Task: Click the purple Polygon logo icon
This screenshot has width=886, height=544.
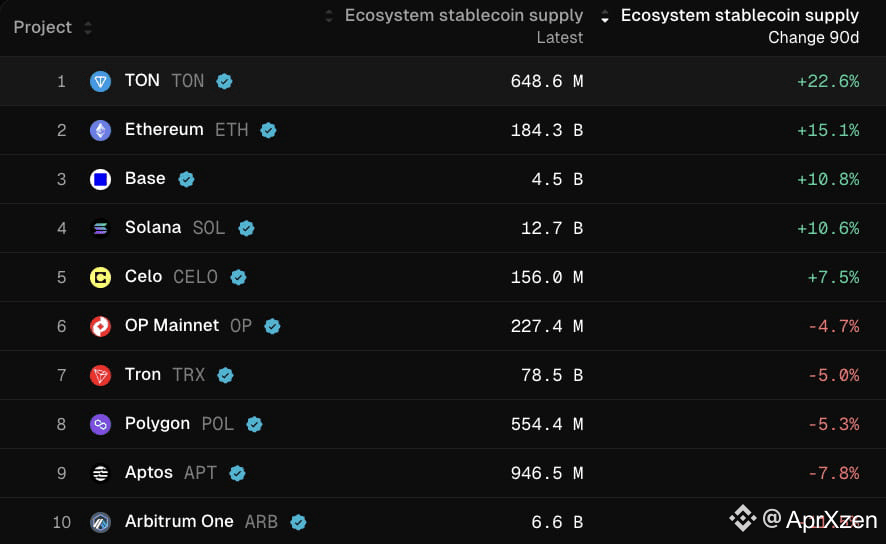Action: pyautogui.click(x=101, y=424)
